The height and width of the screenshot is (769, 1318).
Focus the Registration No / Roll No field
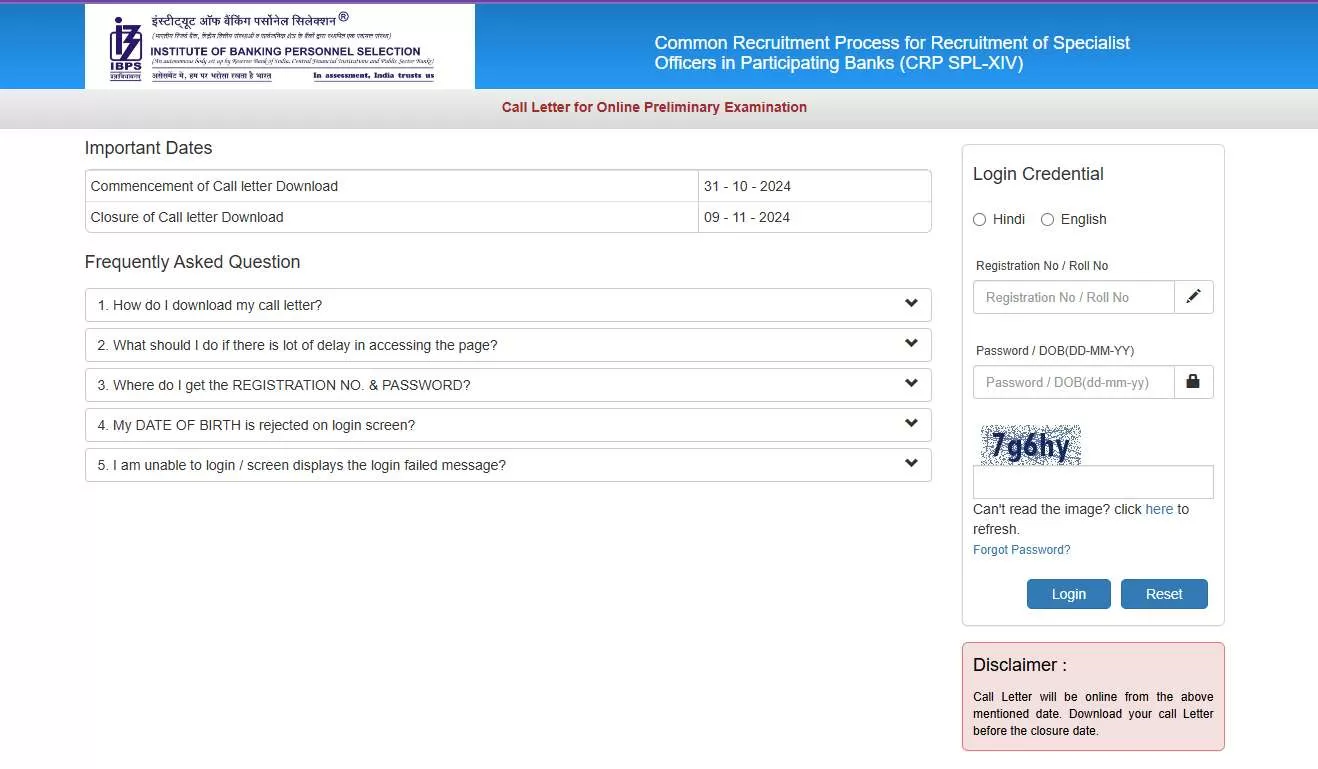1073,297
